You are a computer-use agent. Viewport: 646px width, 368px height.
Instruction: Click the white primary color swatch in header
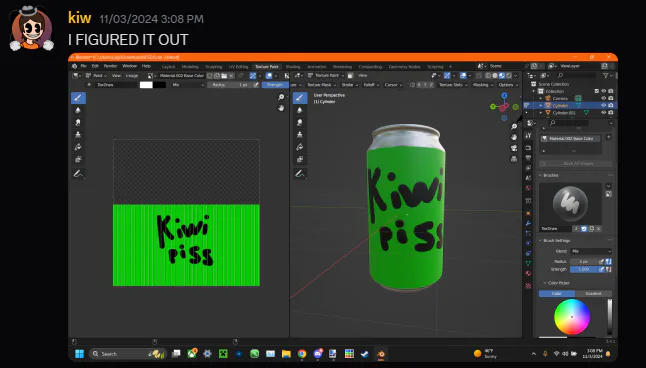coord(146,85)
